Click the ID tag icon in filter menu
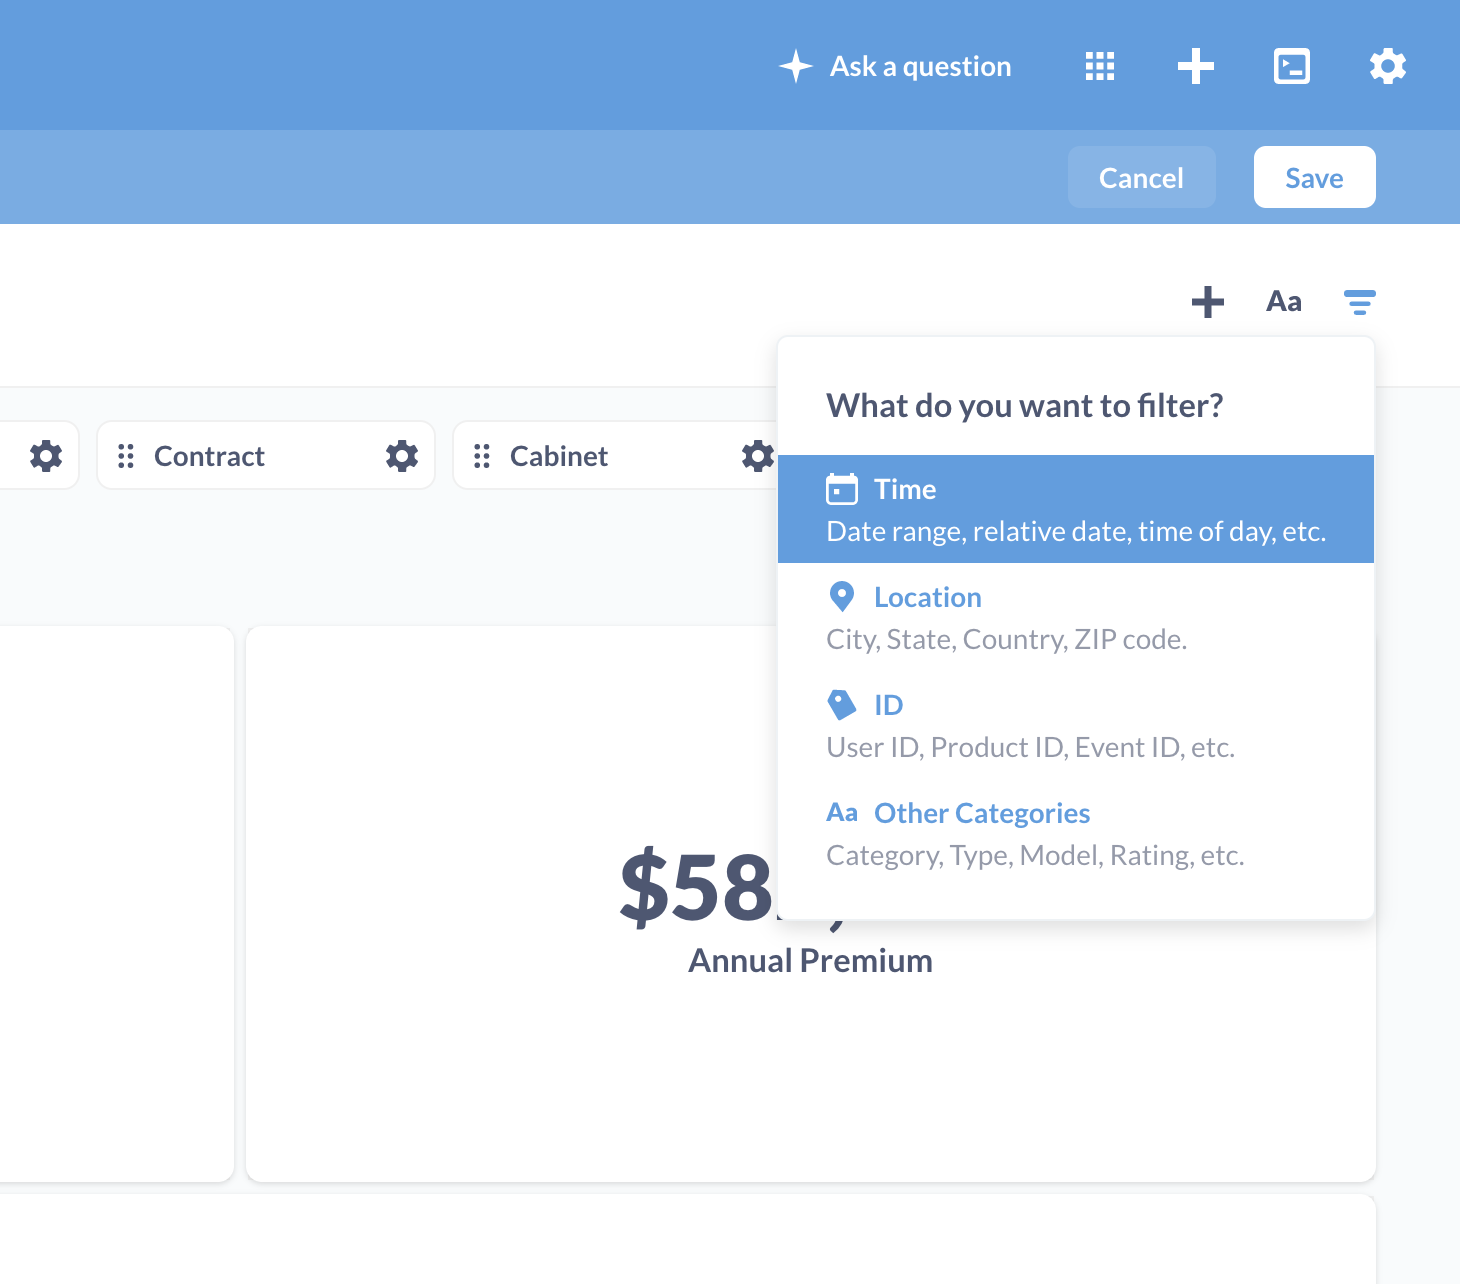The image size is (1460, 1284). pyautogui.click(x=842, y=704)
